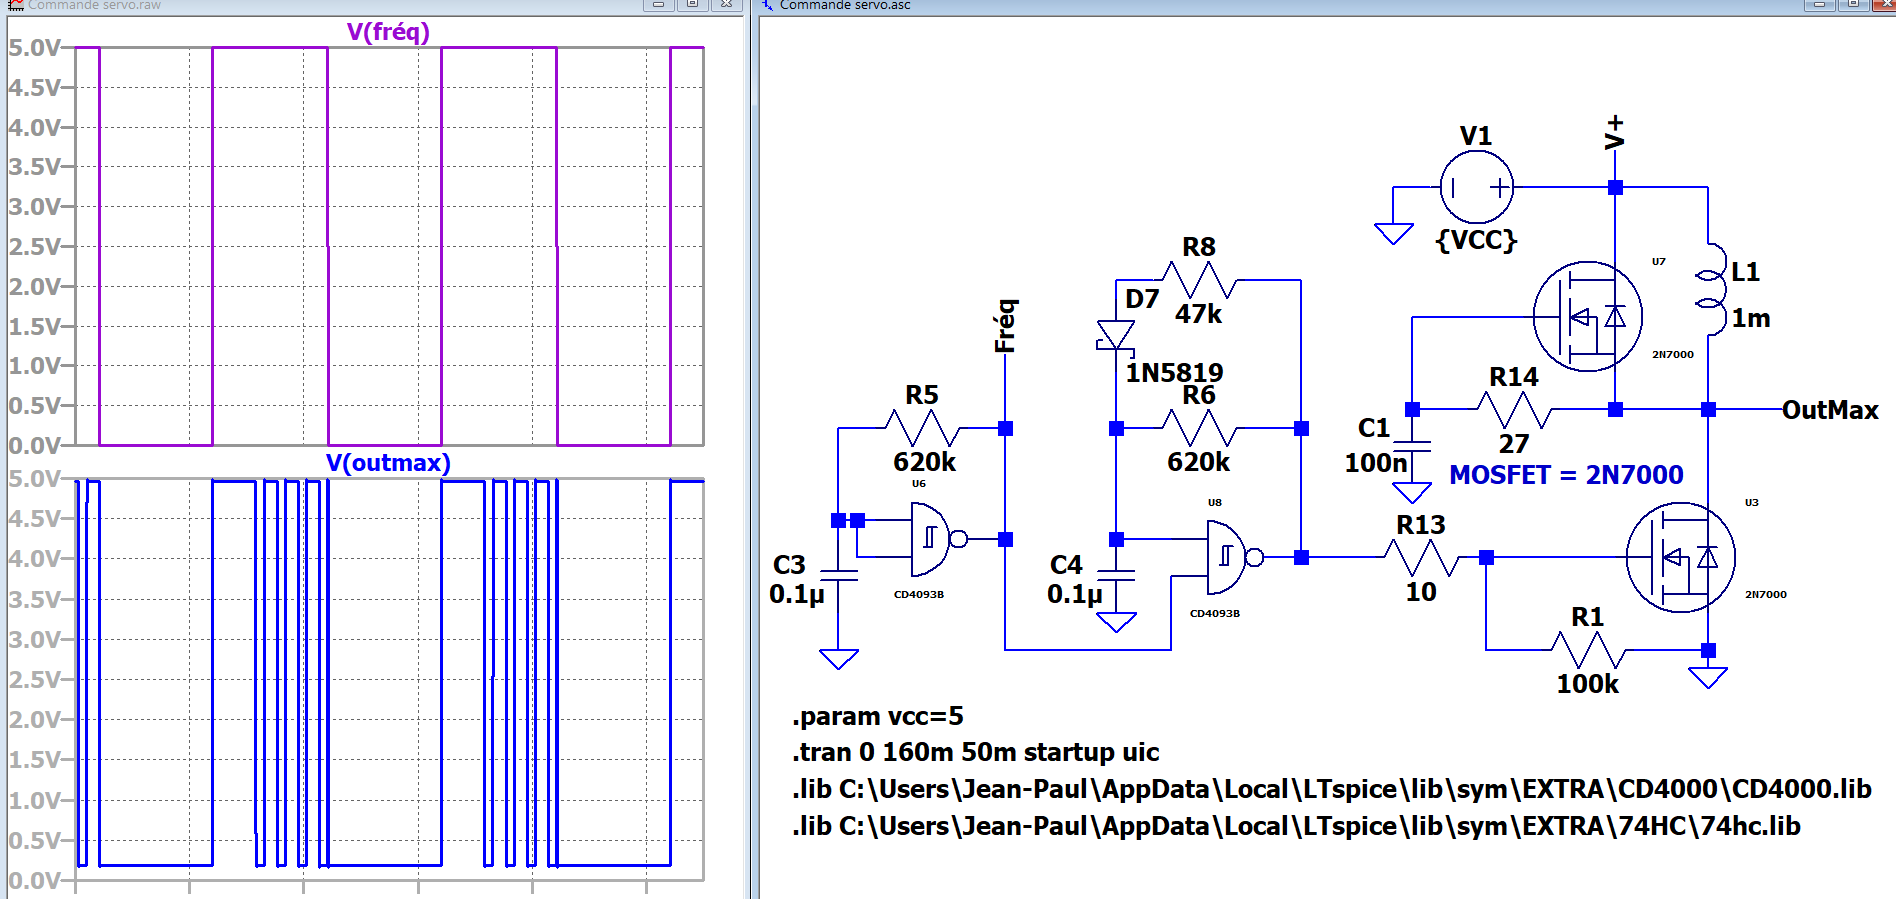Select the U3 MOSFET transistor symbol

(x=1680, y=557)
